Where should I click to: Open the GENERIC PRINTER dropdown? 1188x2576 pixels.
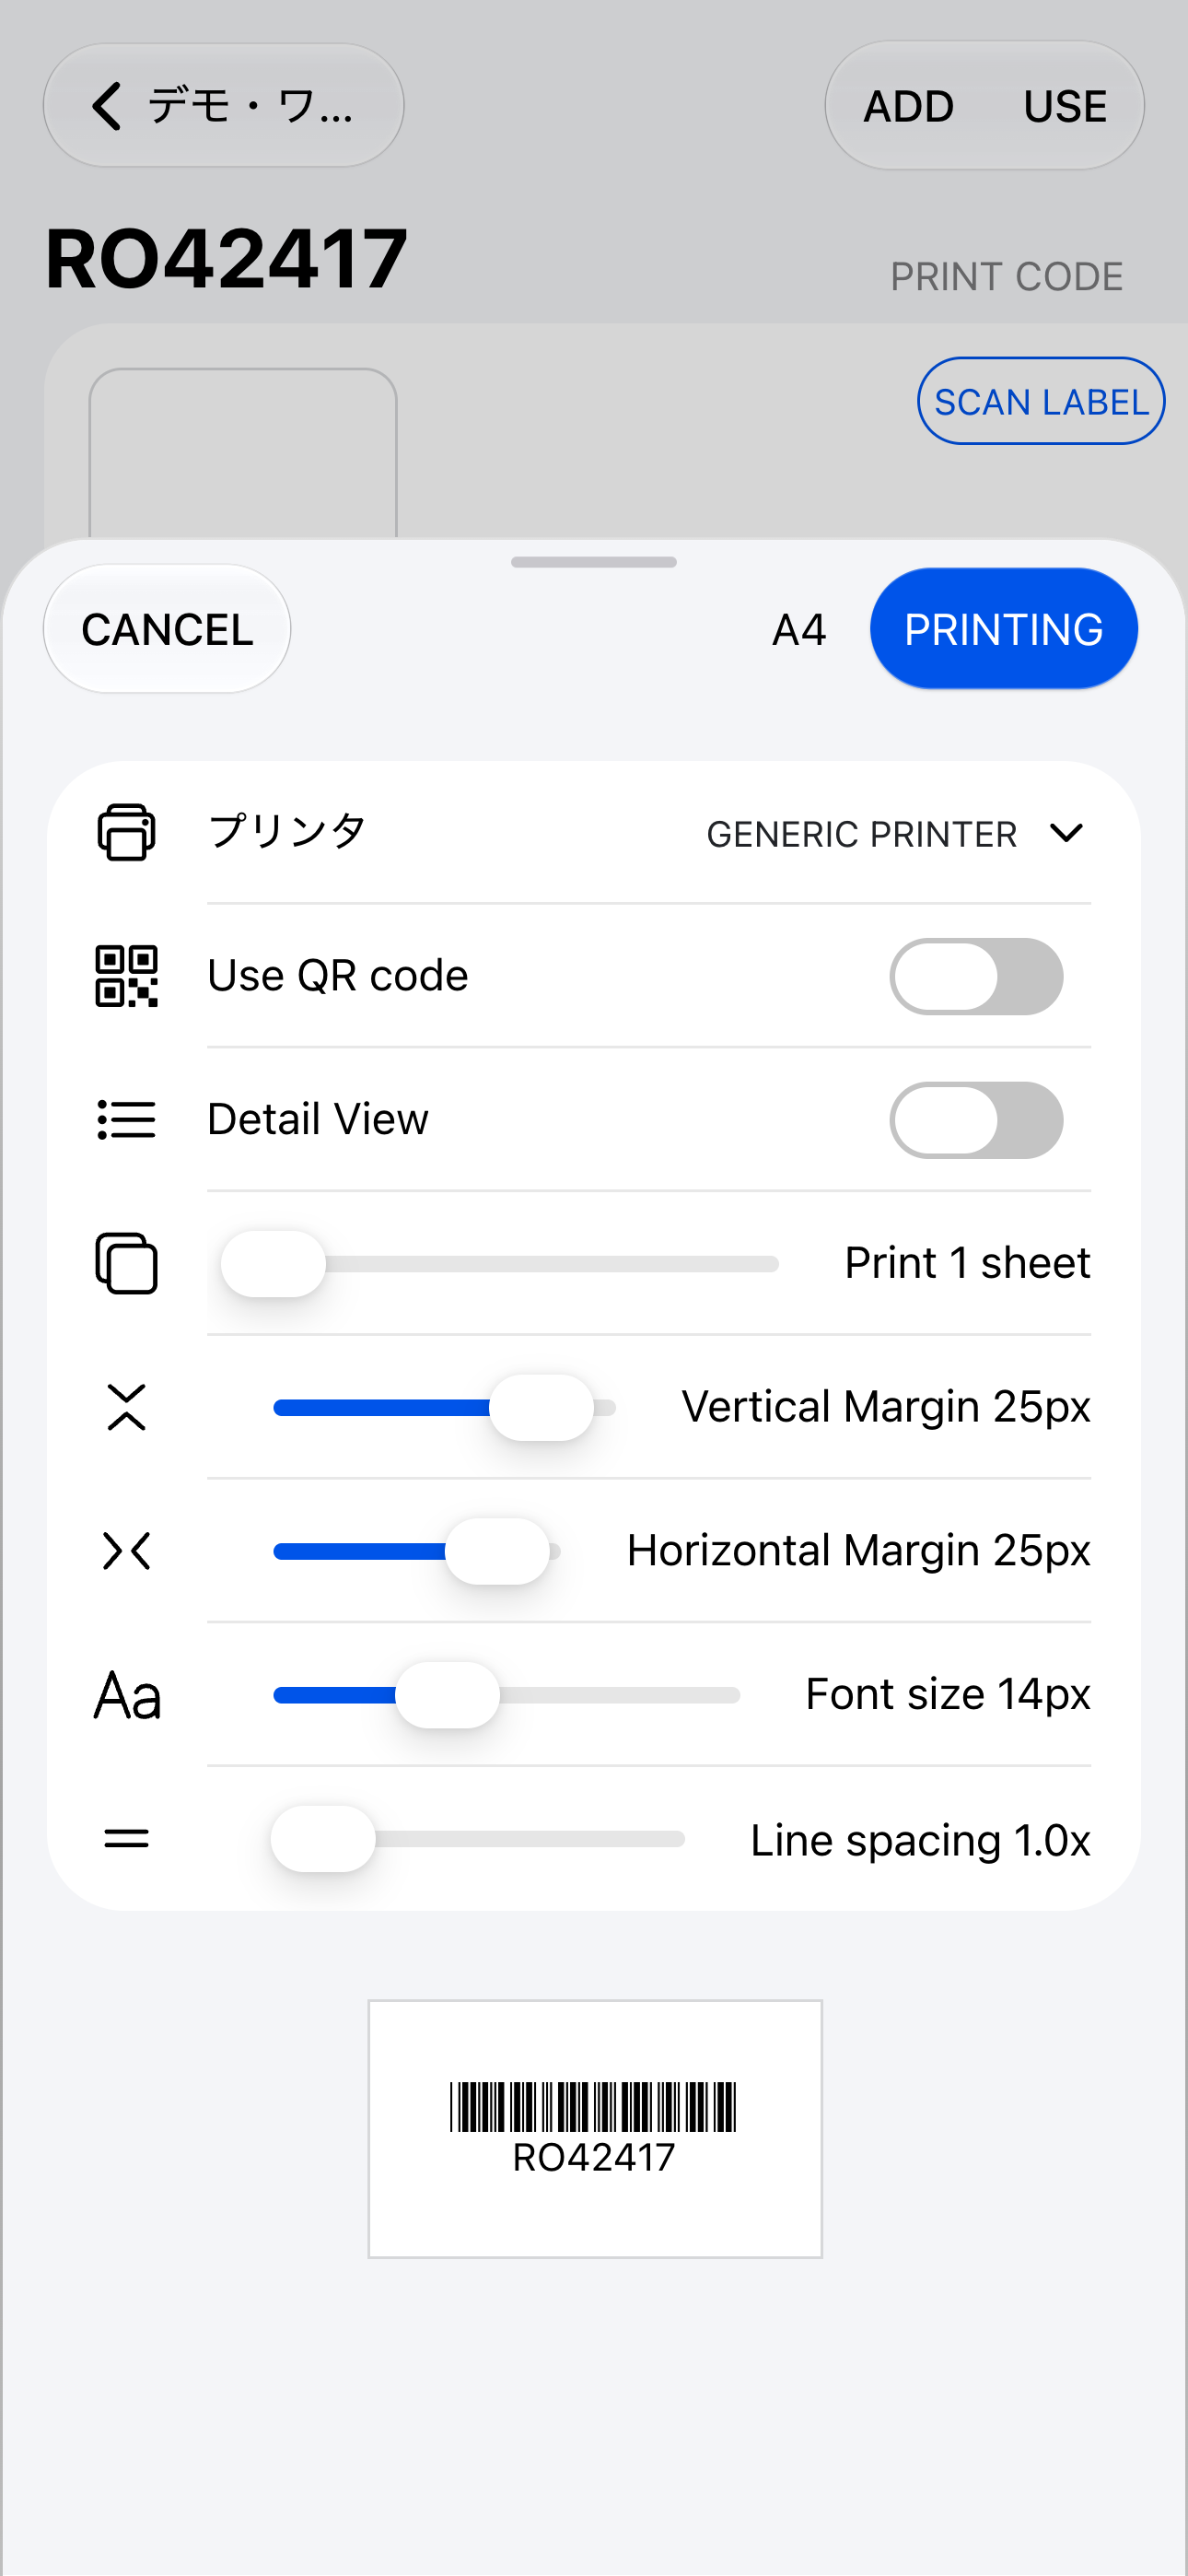point(896,833)
